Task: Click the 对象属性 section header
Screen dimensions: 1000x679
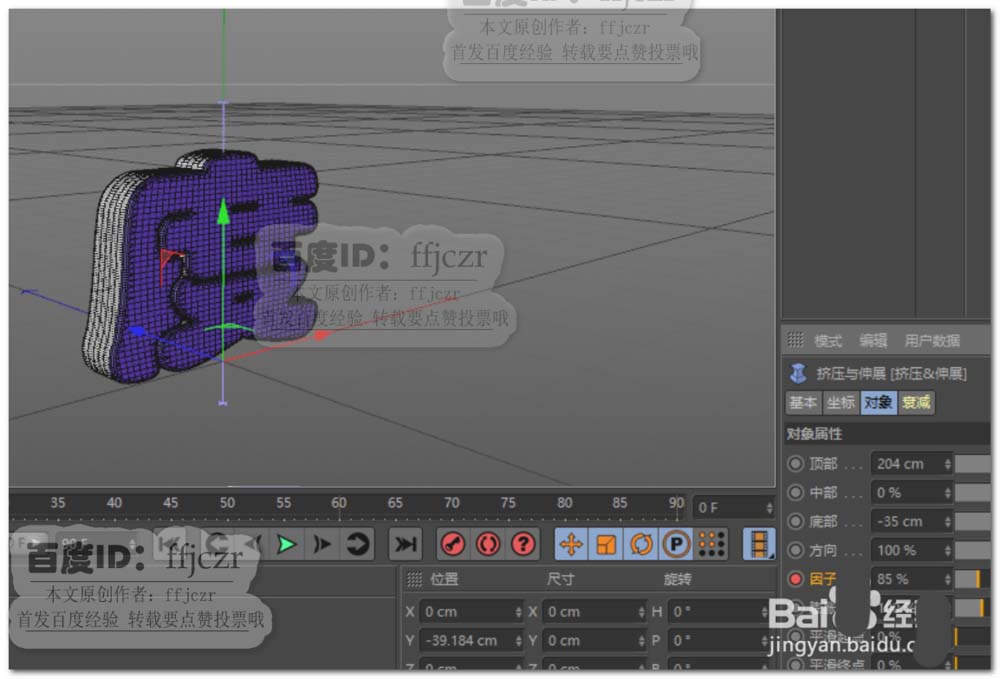Action: point(886,434)
